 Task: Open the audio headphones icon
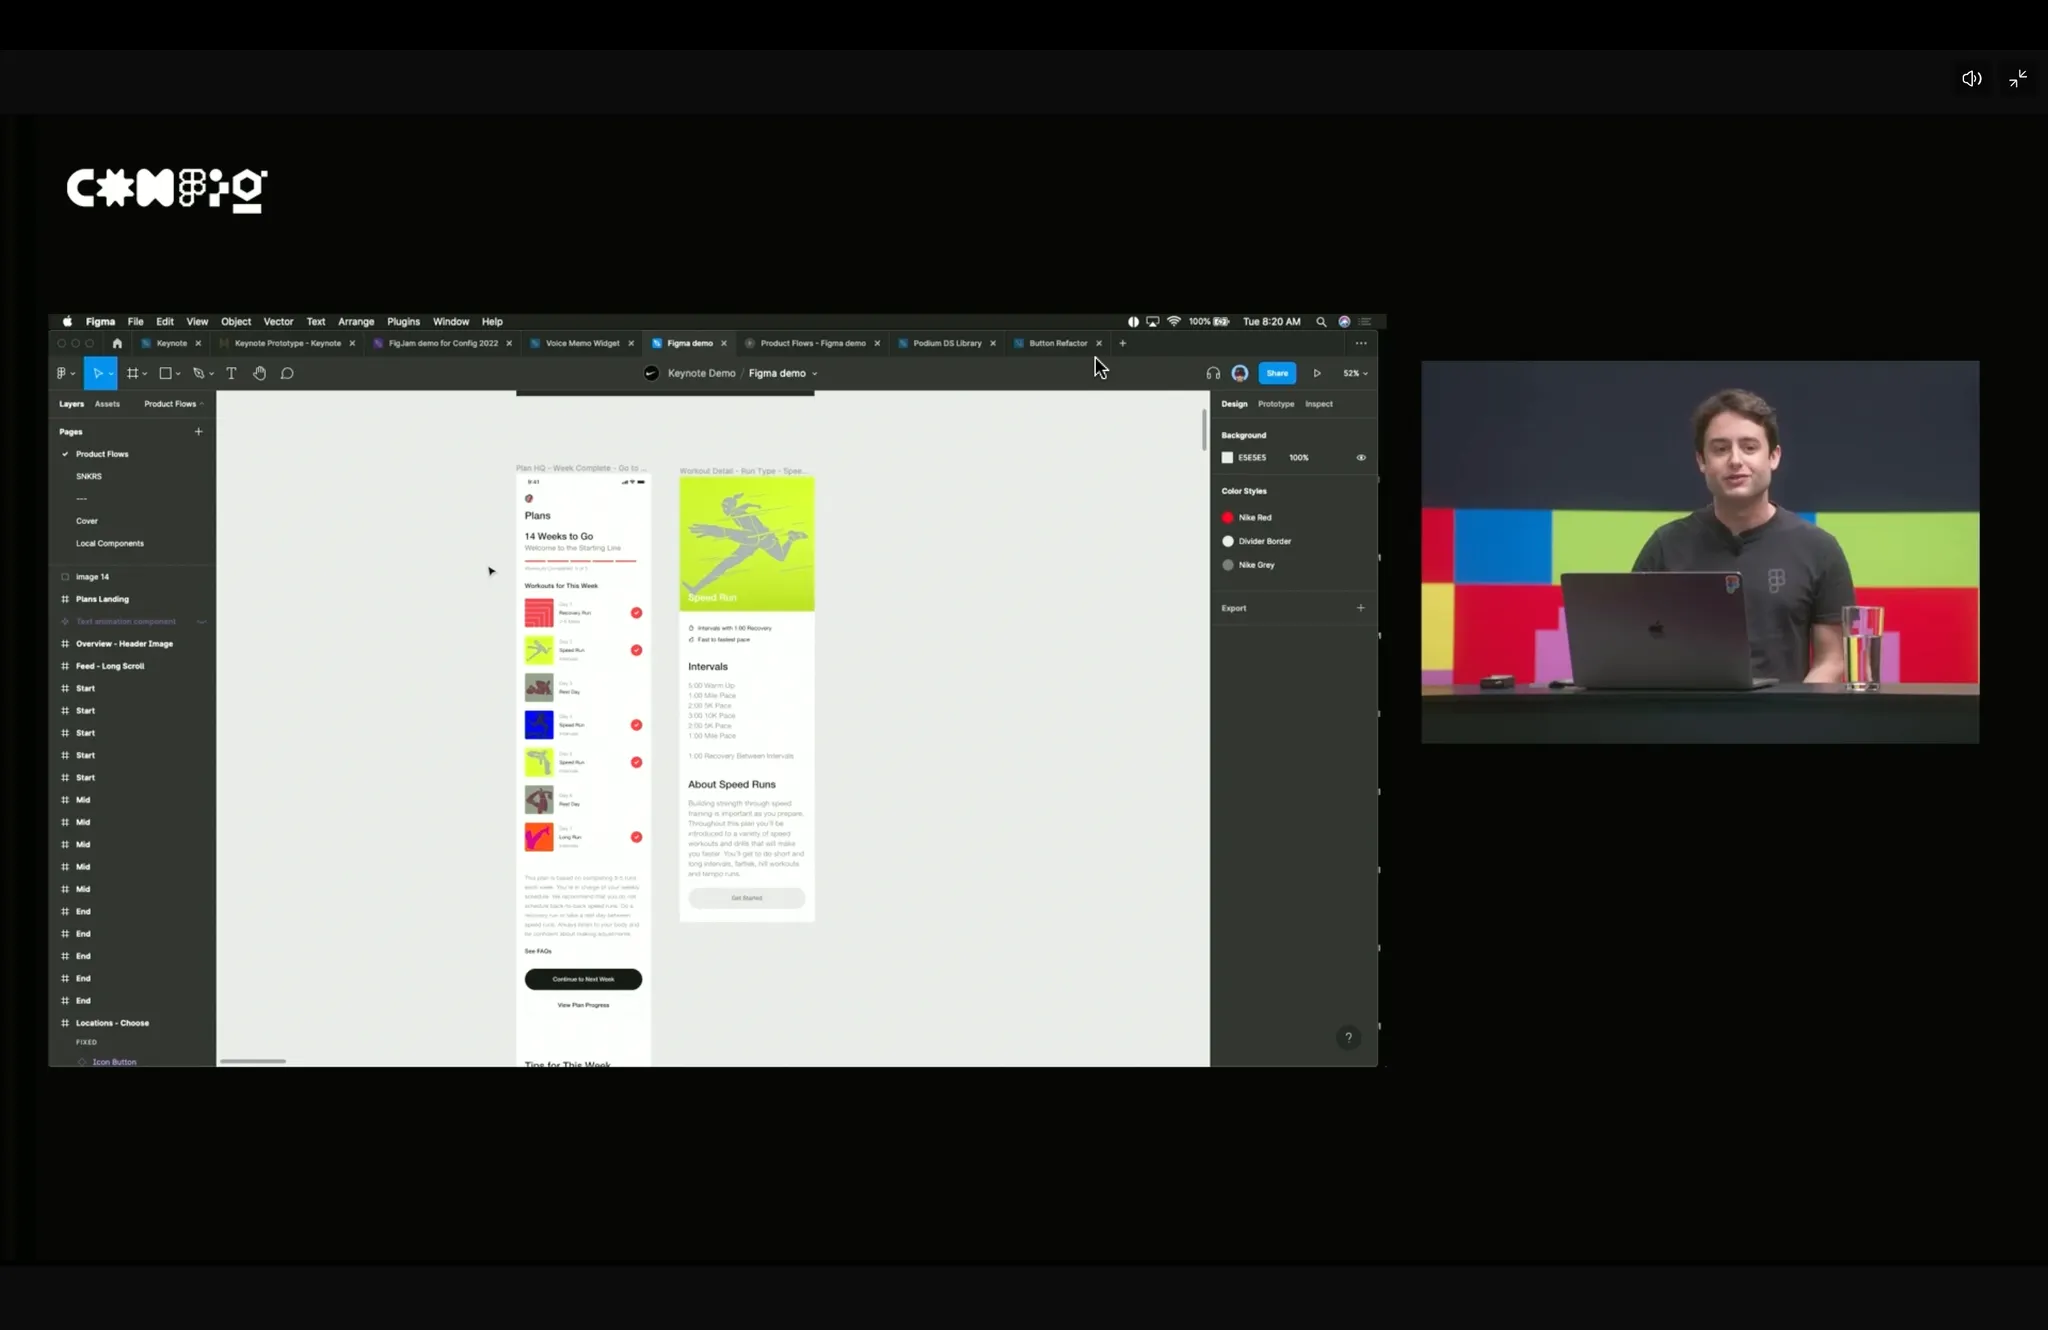[x=1213, y=373]
